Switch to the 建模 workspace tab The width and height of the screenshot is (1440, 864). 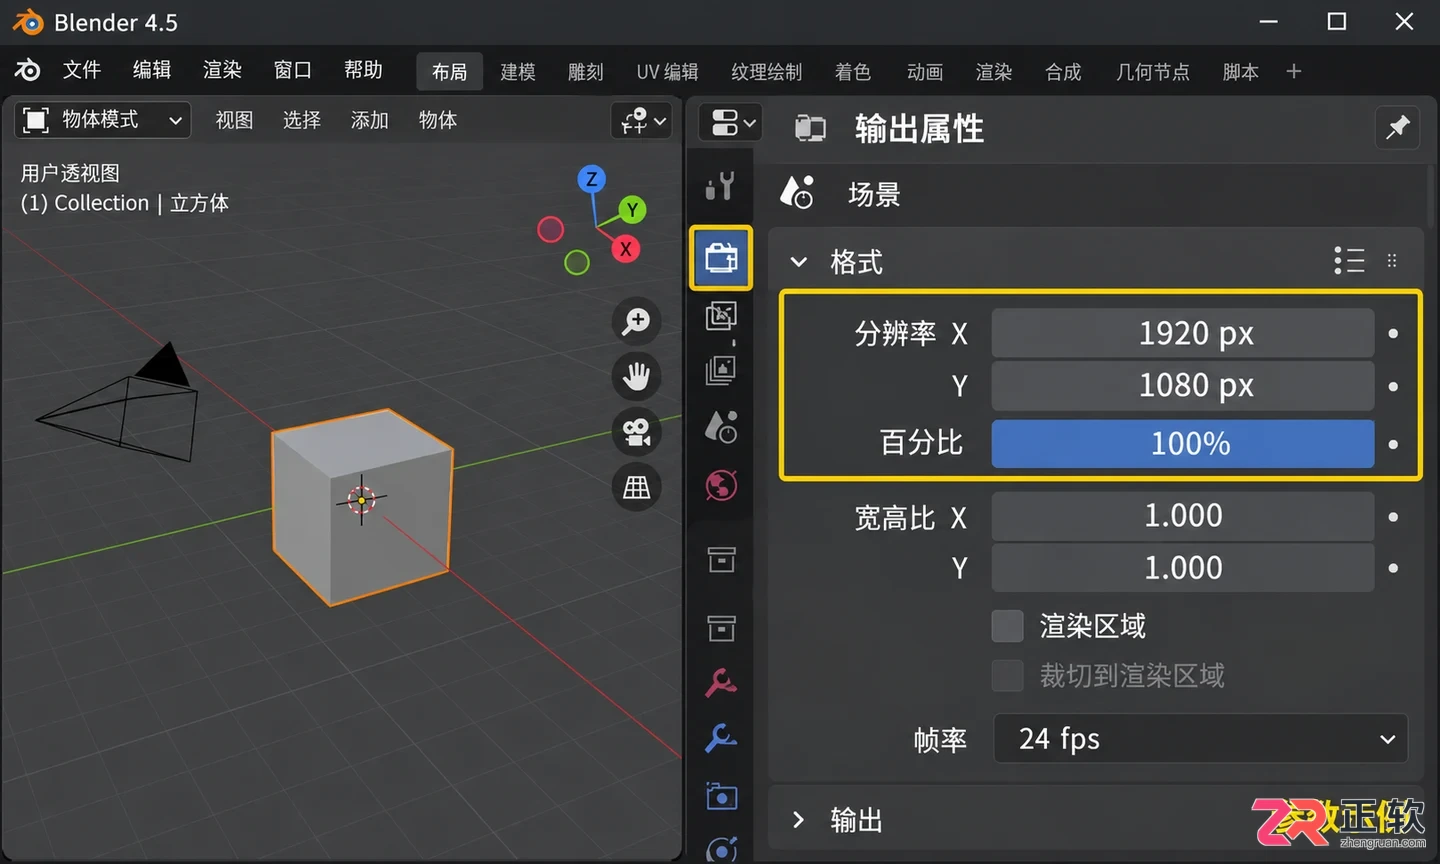[x=518, y=72]
